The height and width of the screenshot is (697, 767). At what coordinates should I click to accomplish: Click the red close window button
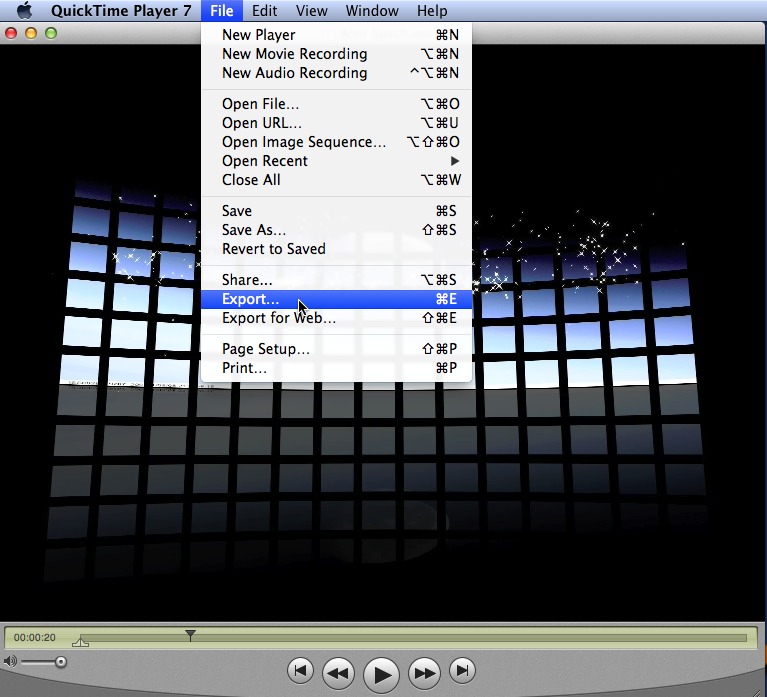11,33
